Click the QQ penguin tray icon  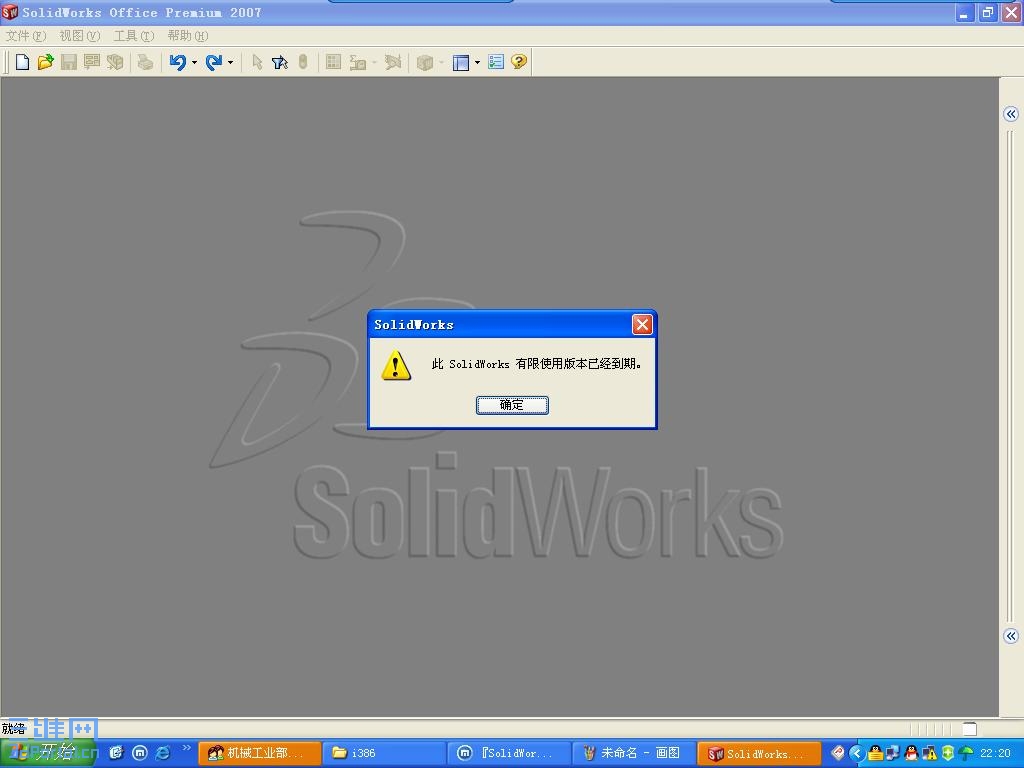(x=911, y=753)
